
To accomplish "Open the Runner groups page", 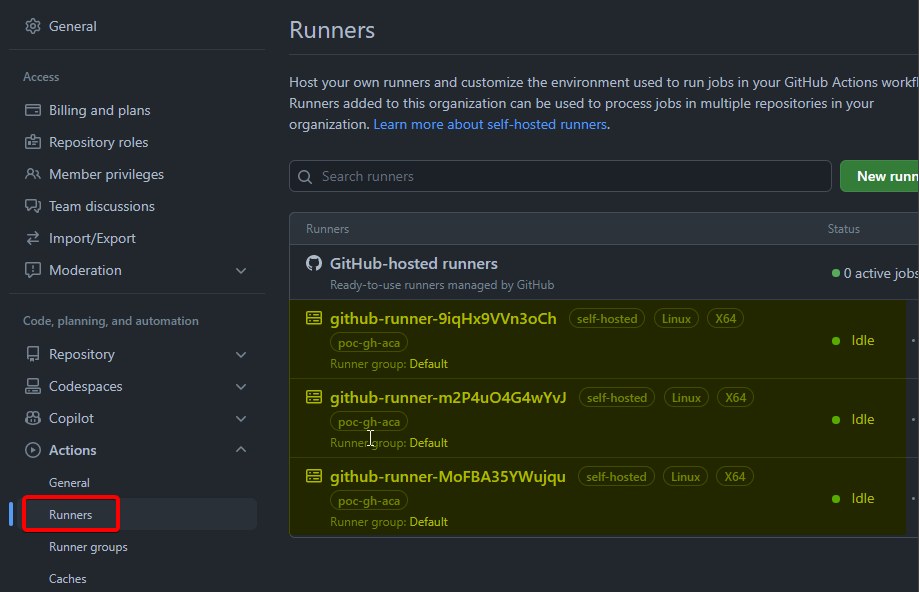I will (x=87, y=546).
